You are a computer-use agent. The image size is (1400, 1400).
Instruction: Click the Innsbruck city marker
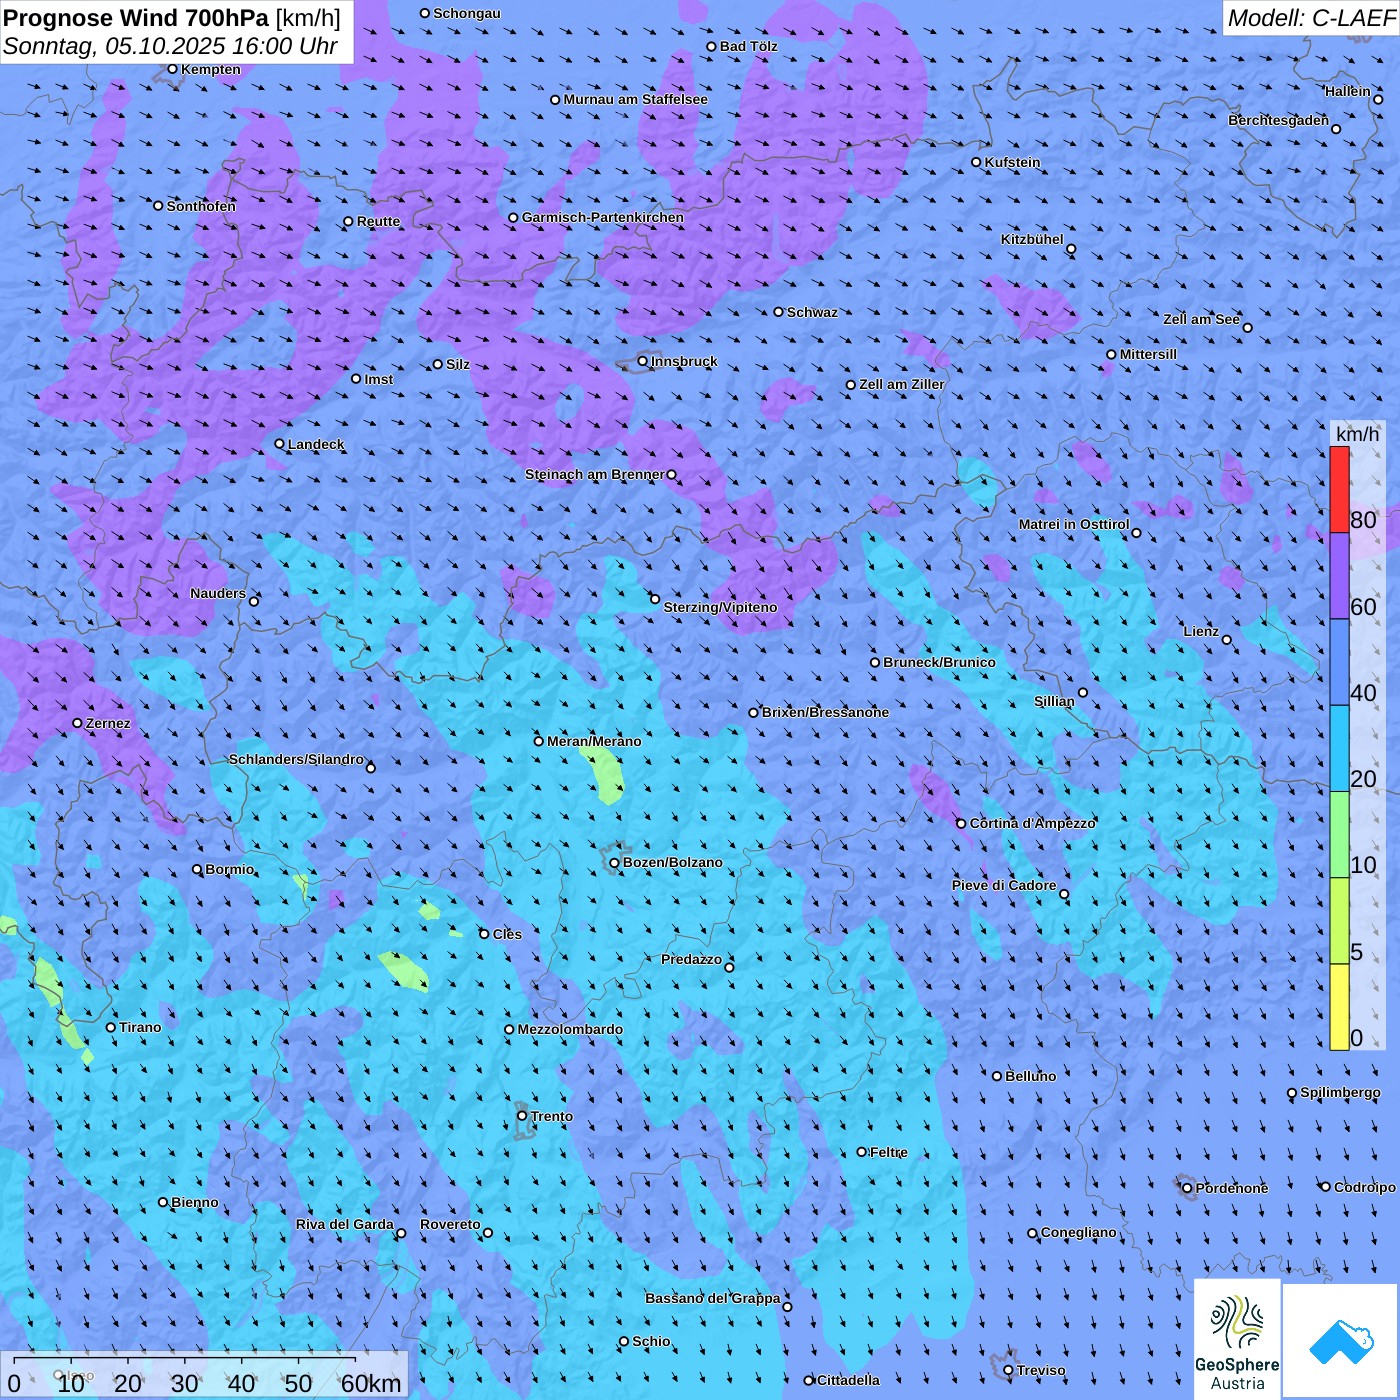pos(643,362)
